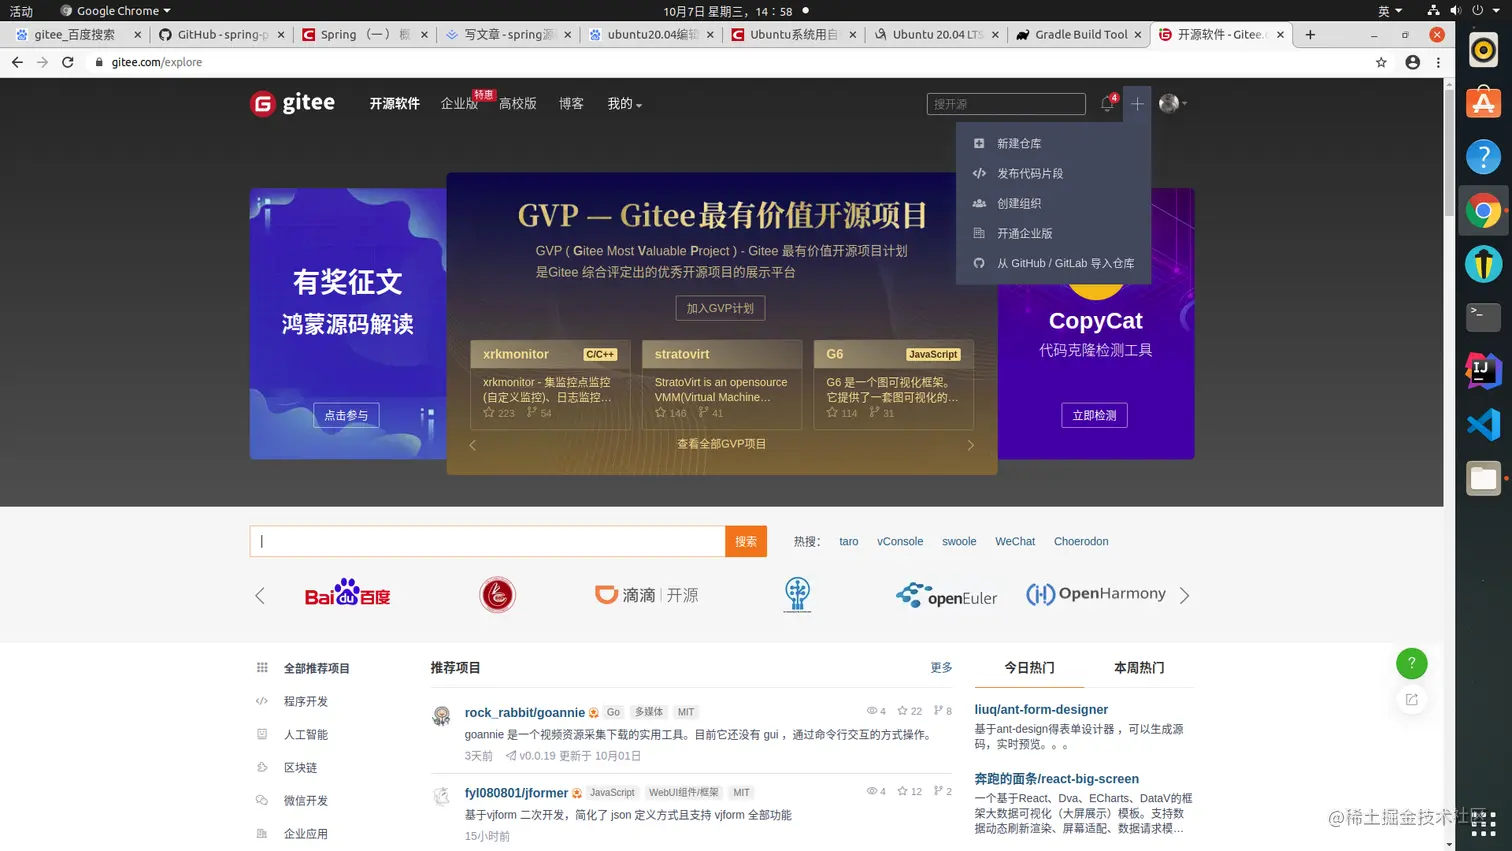Open 开源软件 navigation item
The width and height of the screenshot is (1512, 851).
point(394,104)
